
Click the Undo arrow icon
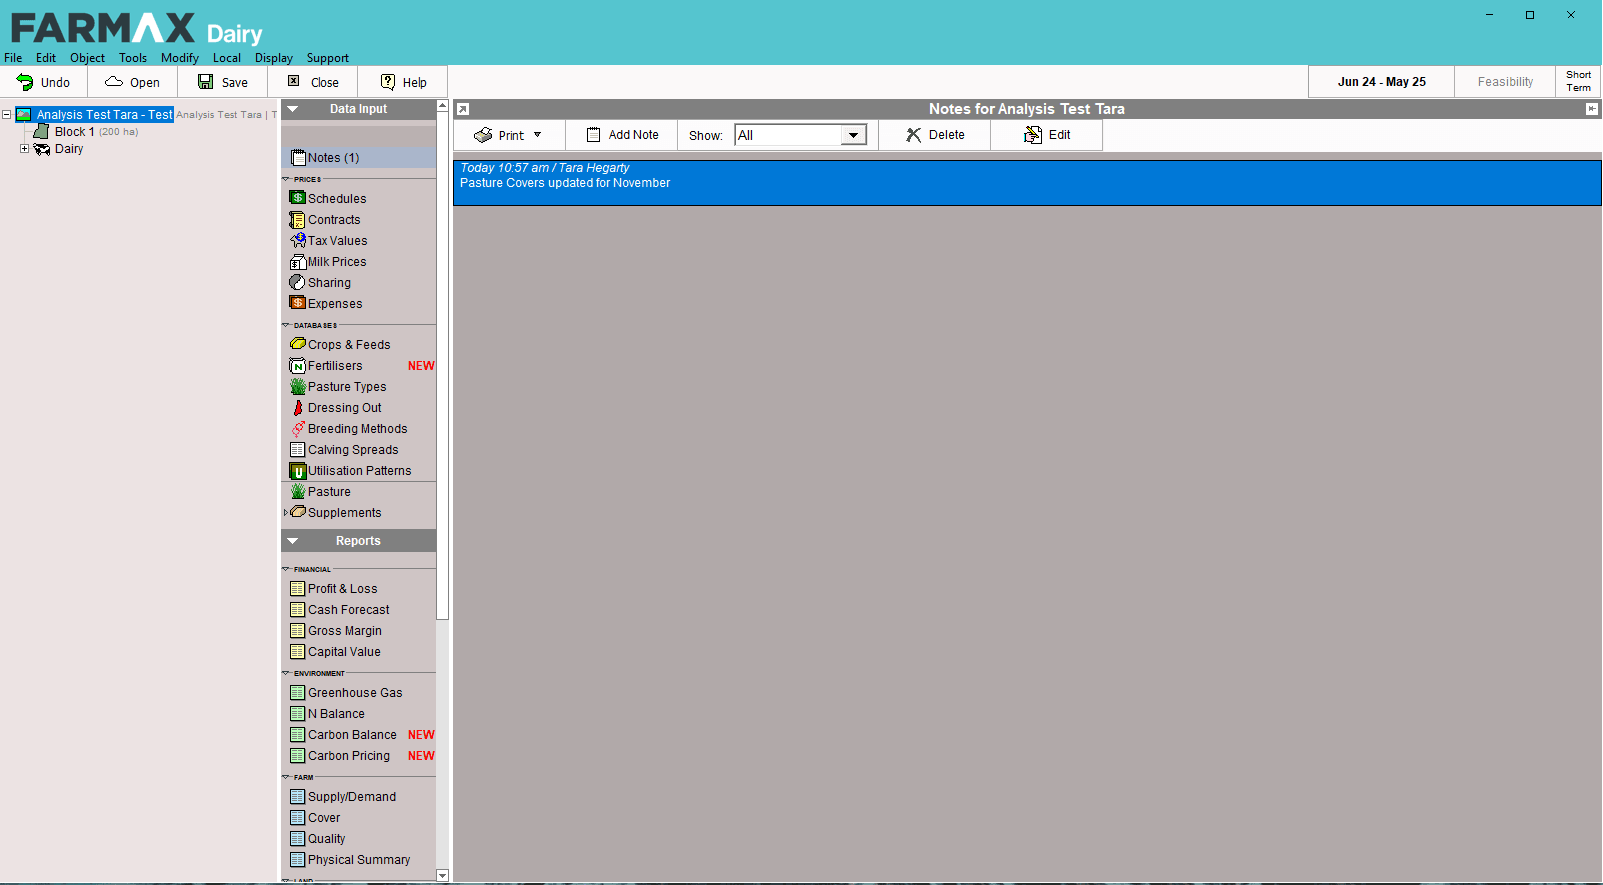pos(25,82)
